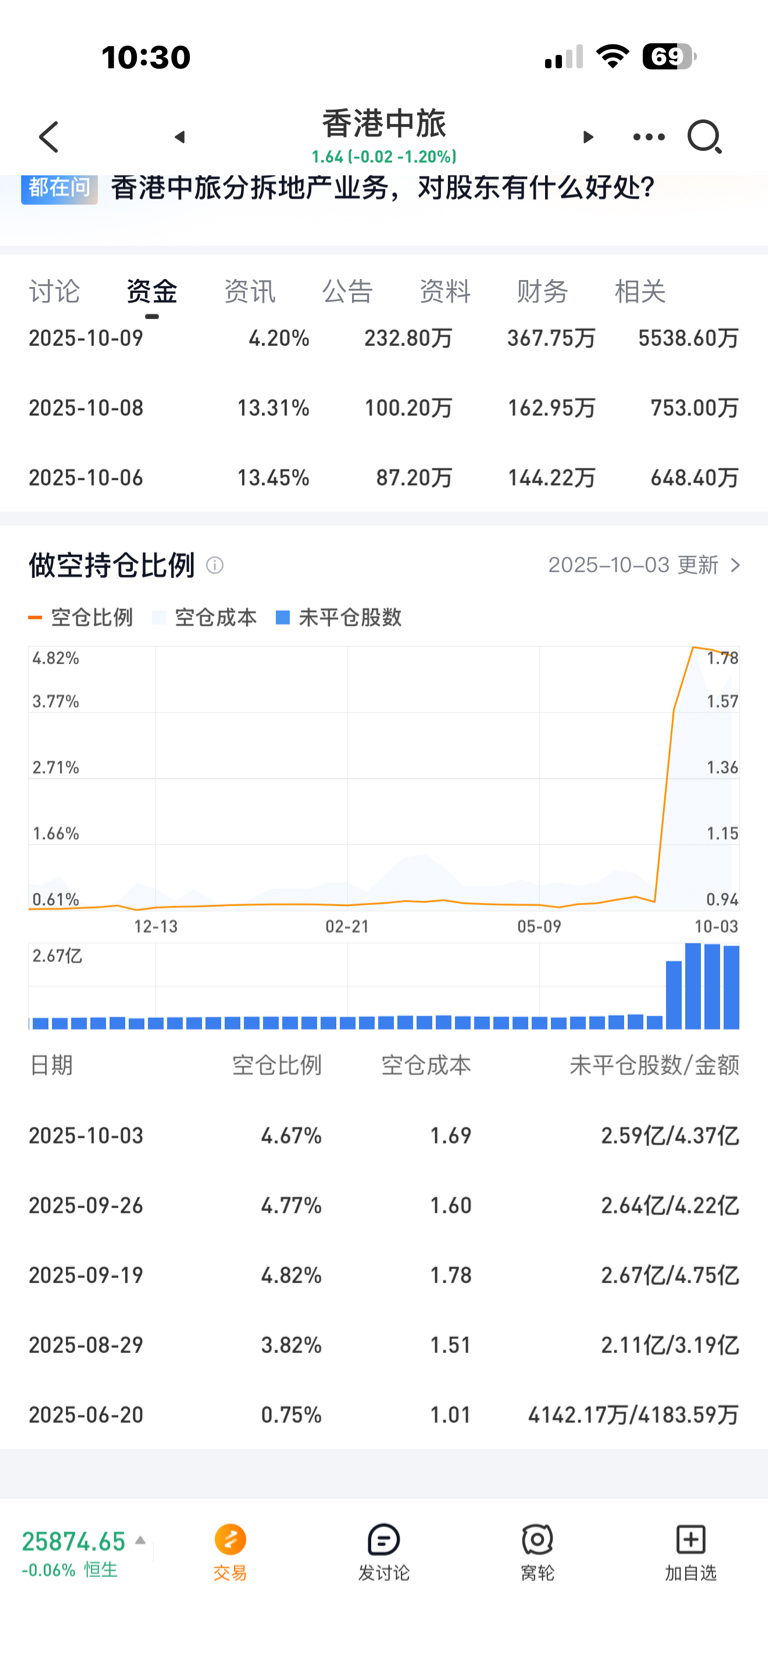Tap chart date label 05-09

coord(539,927)
